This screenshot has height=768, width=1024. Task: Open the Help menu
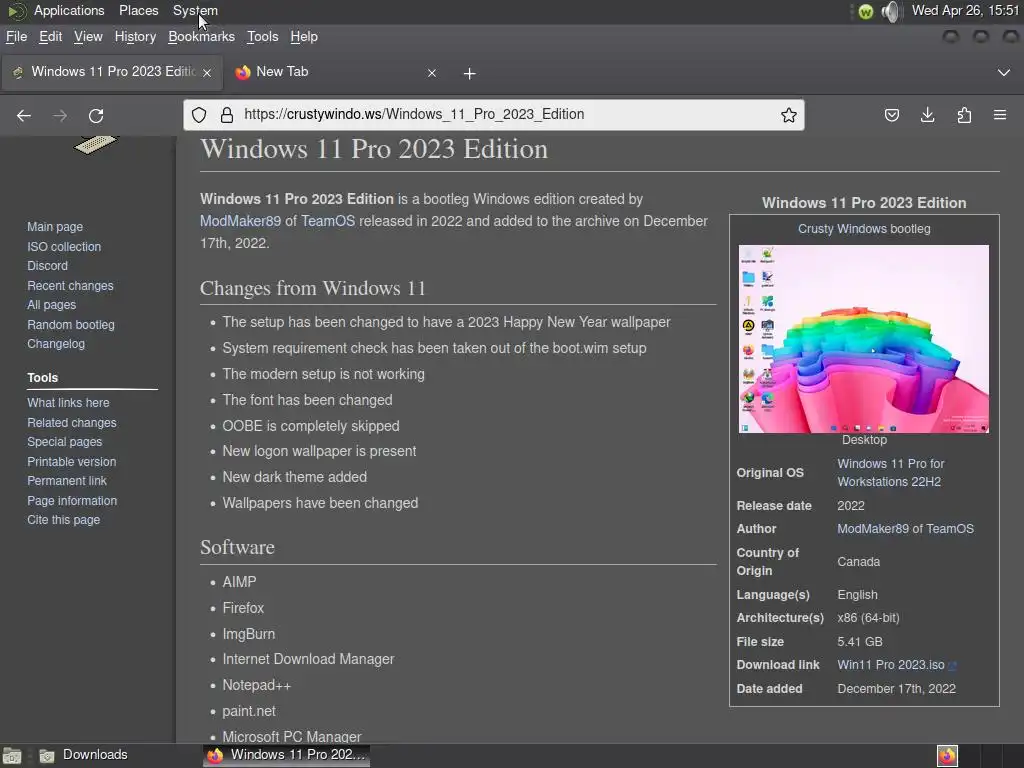coord(304,37)
